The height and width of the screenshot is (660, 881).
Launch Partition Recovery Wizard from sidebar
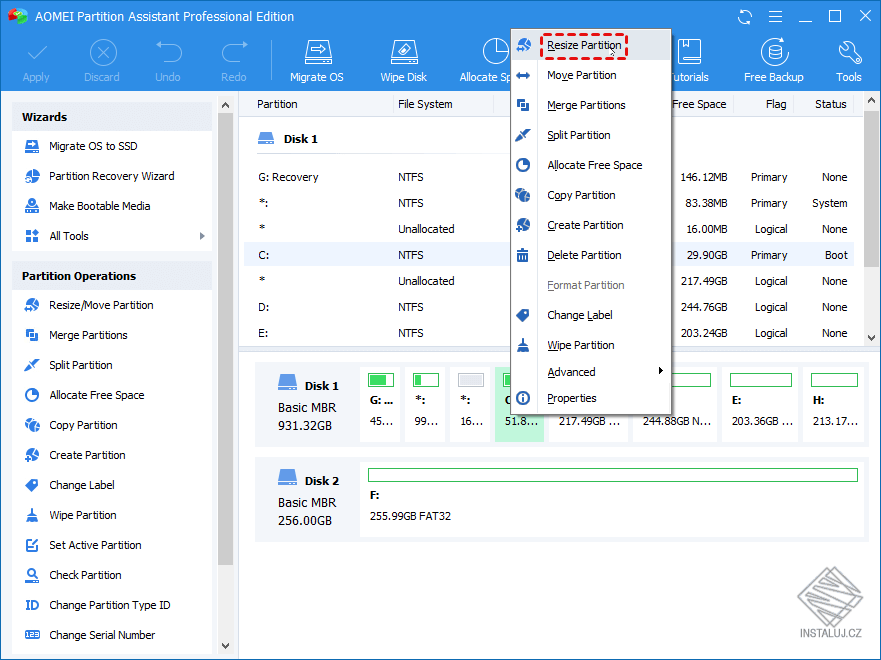(x=111, y=176)
